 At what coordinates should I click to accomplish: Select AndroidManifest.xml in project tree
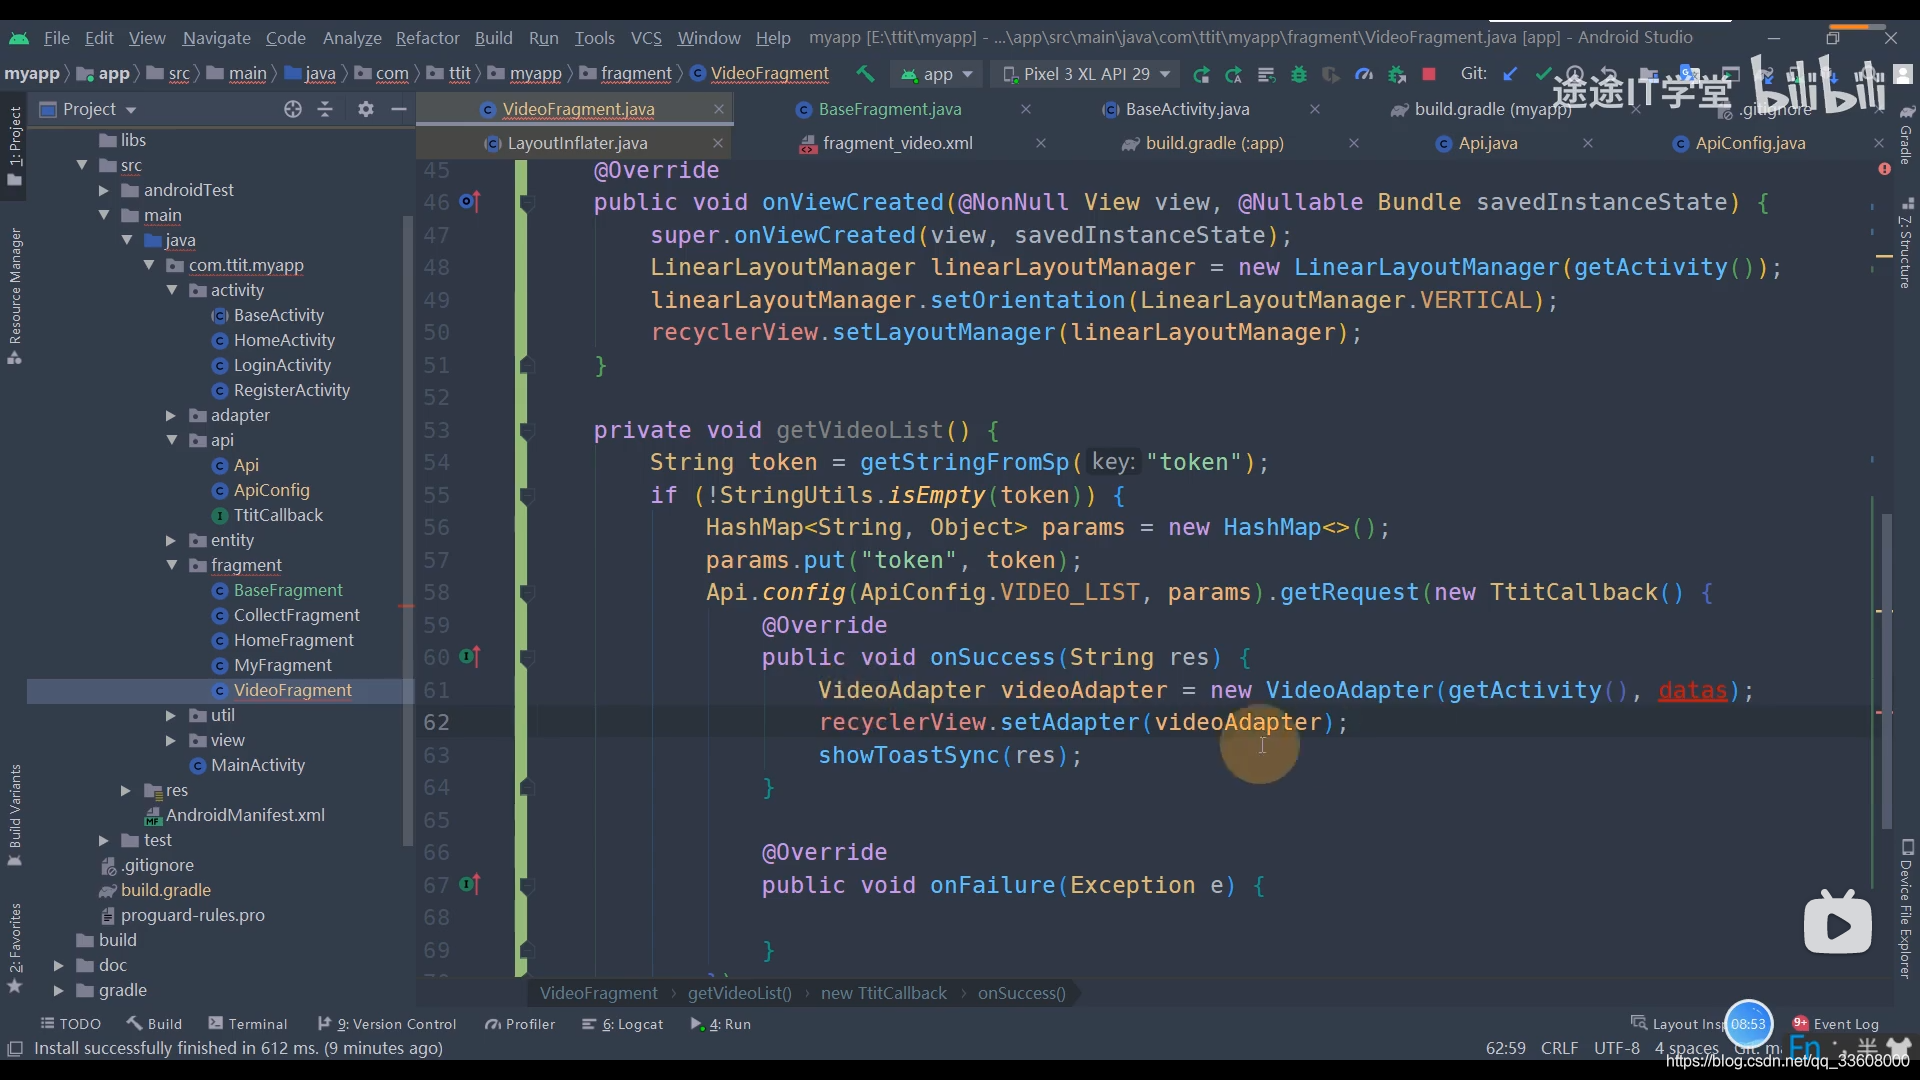pos(245,815)
